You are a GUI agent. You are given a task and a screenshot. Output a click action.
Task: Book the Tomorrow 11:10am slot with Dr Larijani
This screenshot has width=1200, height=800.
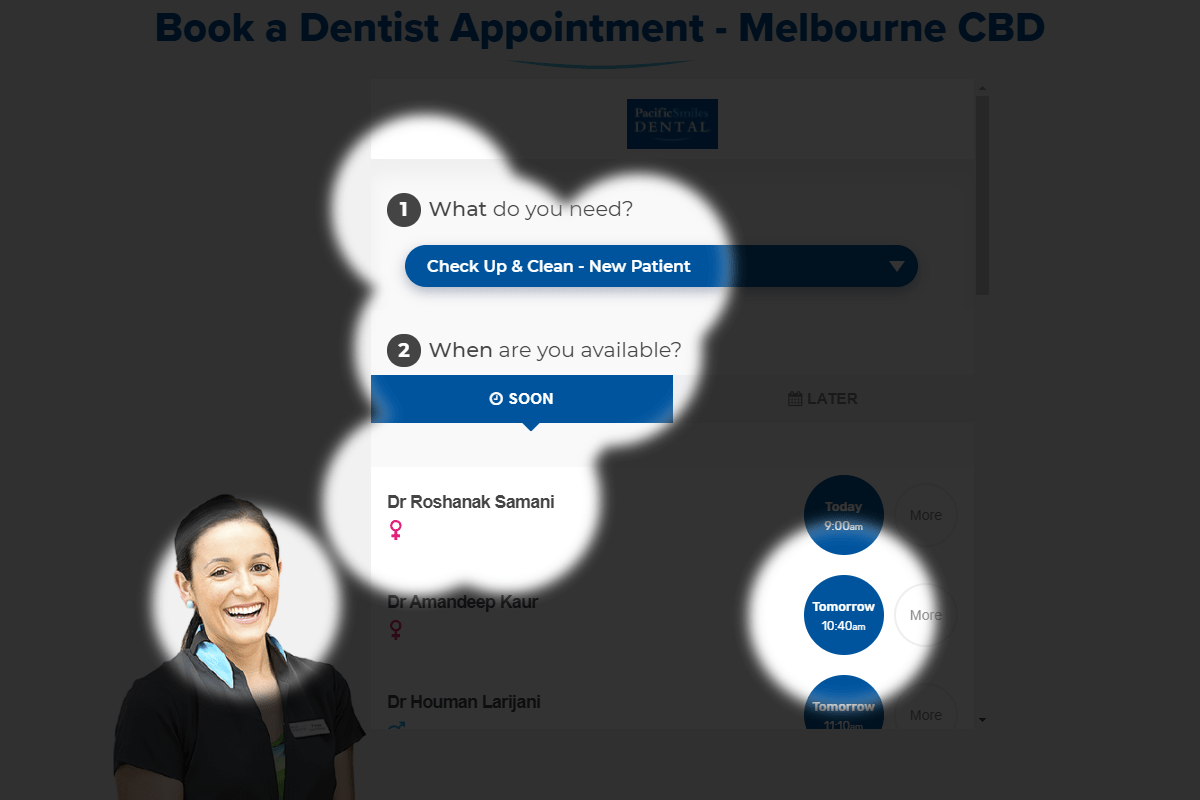click(x=844, y=703)
